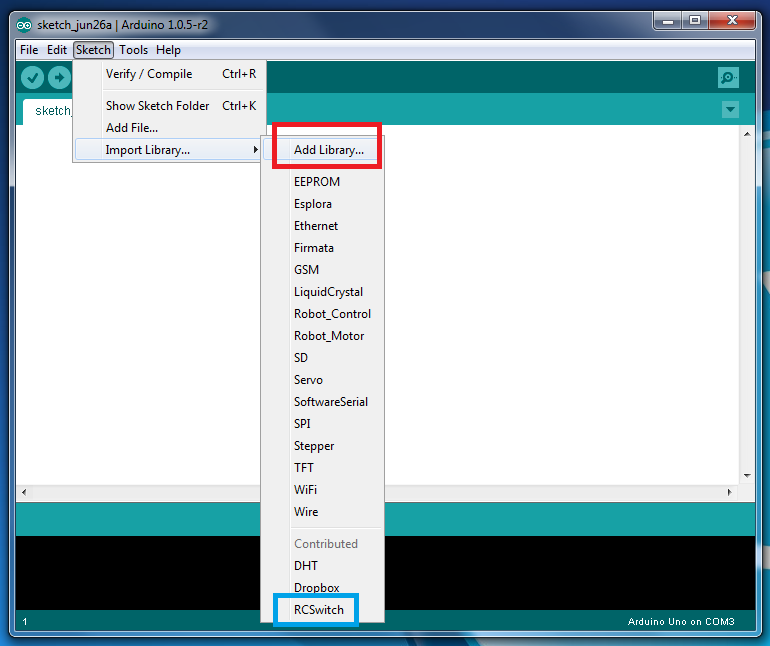770x646 pixels.
Task: Import the Robot_Control library
Action: tap(323, 314)
